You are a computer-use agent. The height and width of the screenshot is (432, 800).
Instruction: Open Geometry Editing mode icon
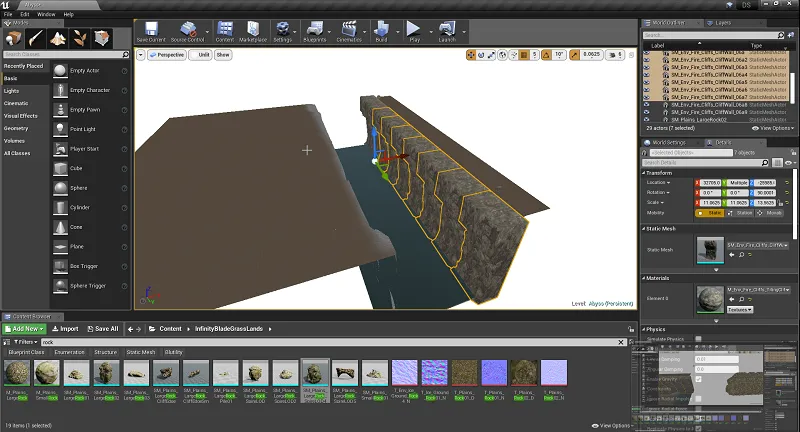click(x=102, y=38)
